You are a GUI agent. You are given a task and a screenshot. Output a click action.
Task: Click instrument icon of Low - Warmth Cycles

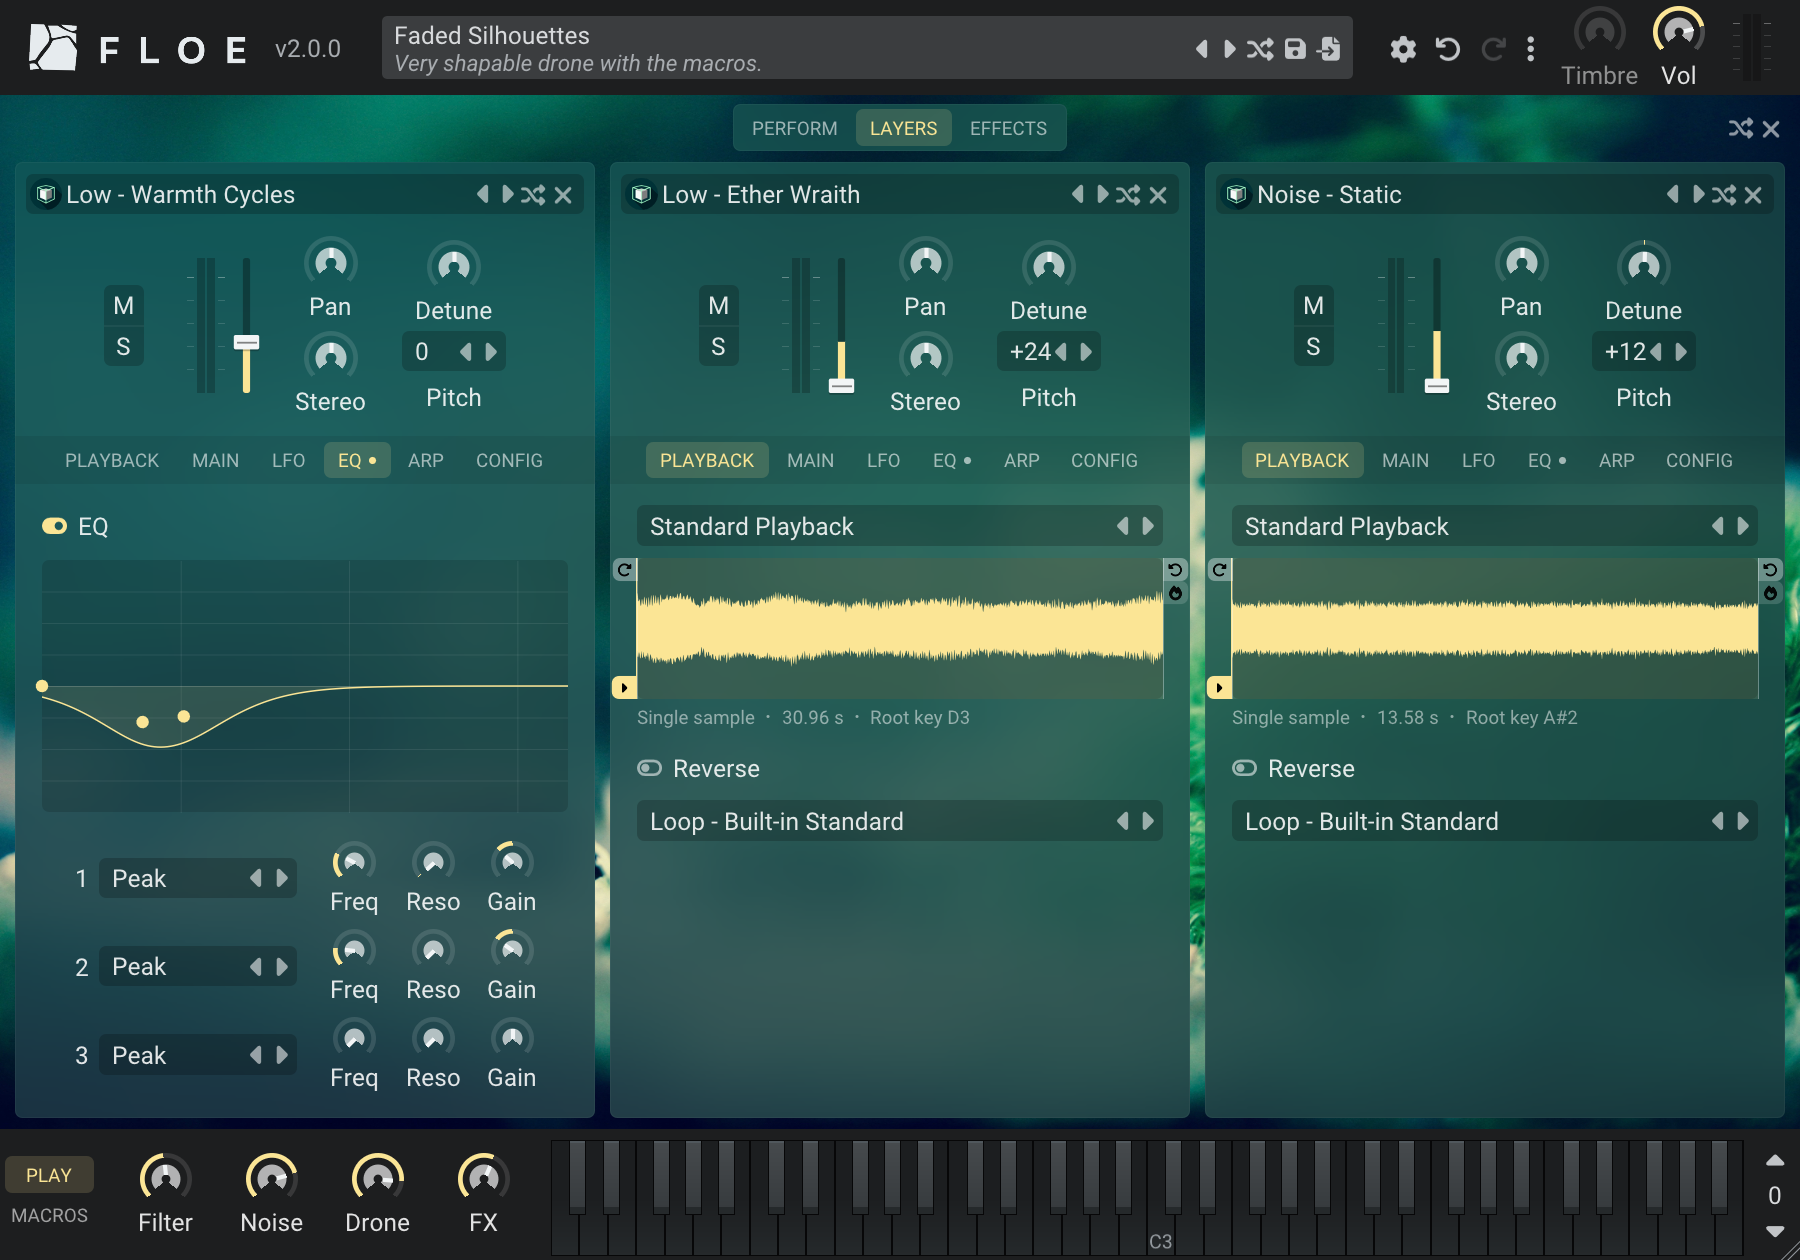(46, 194)
